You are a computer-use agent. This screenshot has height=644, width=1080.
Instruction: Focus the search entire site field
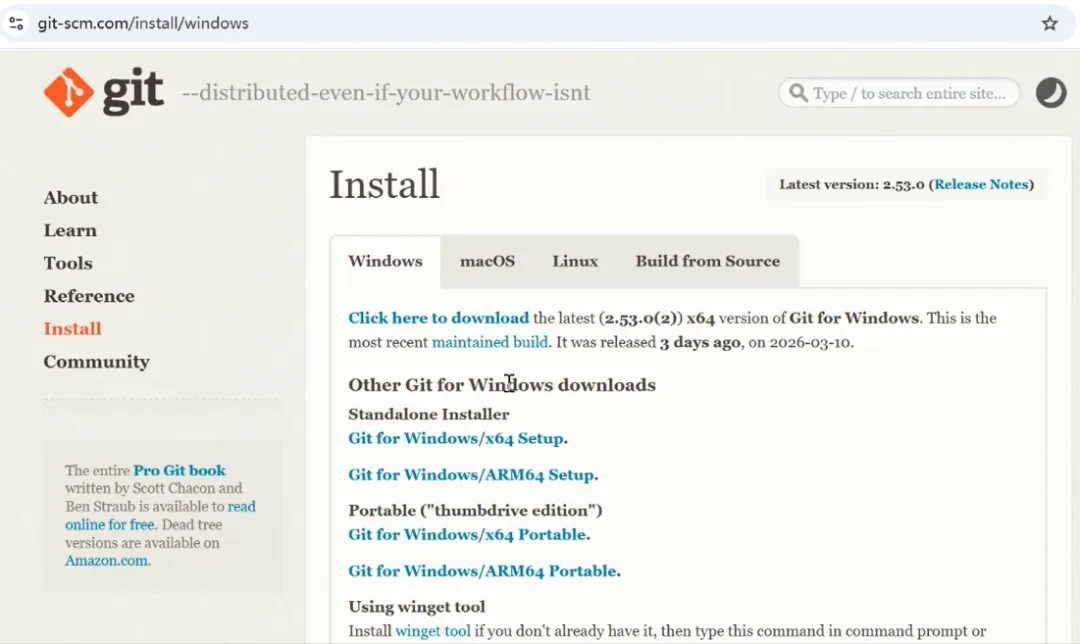coord(899,93)
